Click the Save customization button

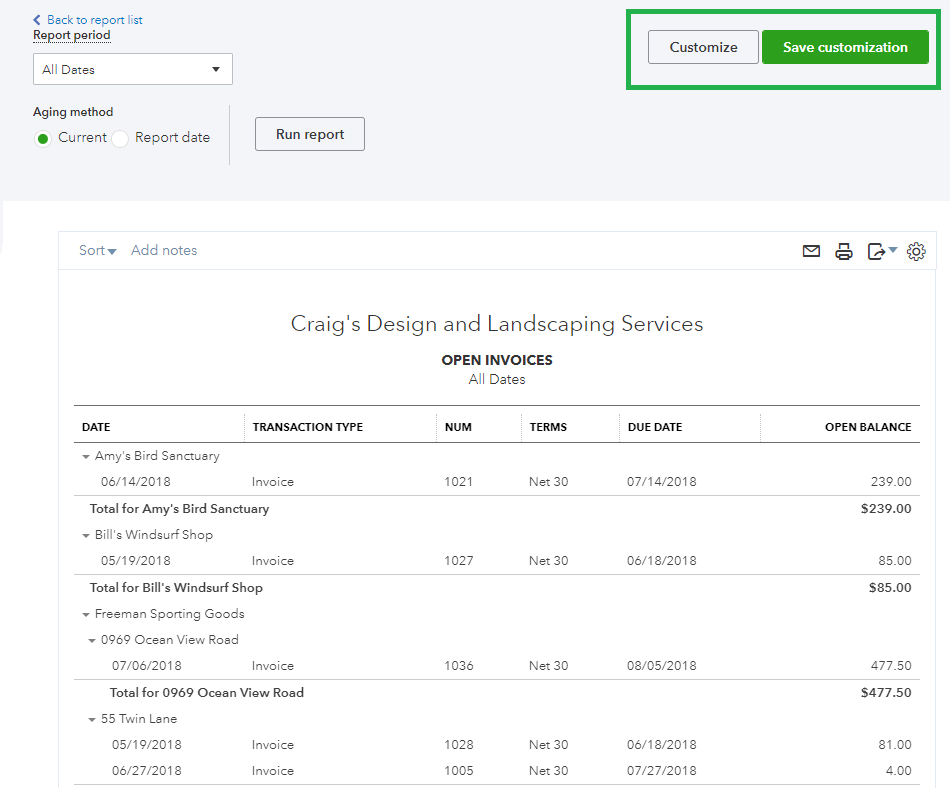pos(845,46)
